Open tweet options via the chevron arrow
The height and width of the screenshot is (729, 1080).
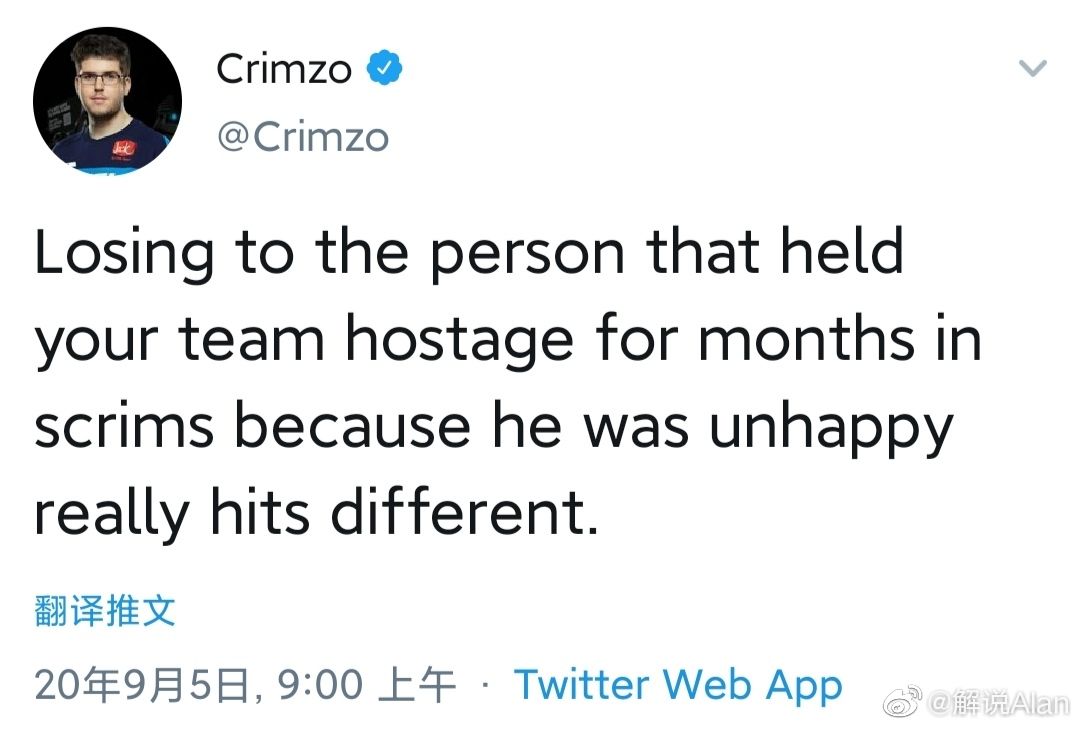pyautogui.click(x=1032, y=68)
